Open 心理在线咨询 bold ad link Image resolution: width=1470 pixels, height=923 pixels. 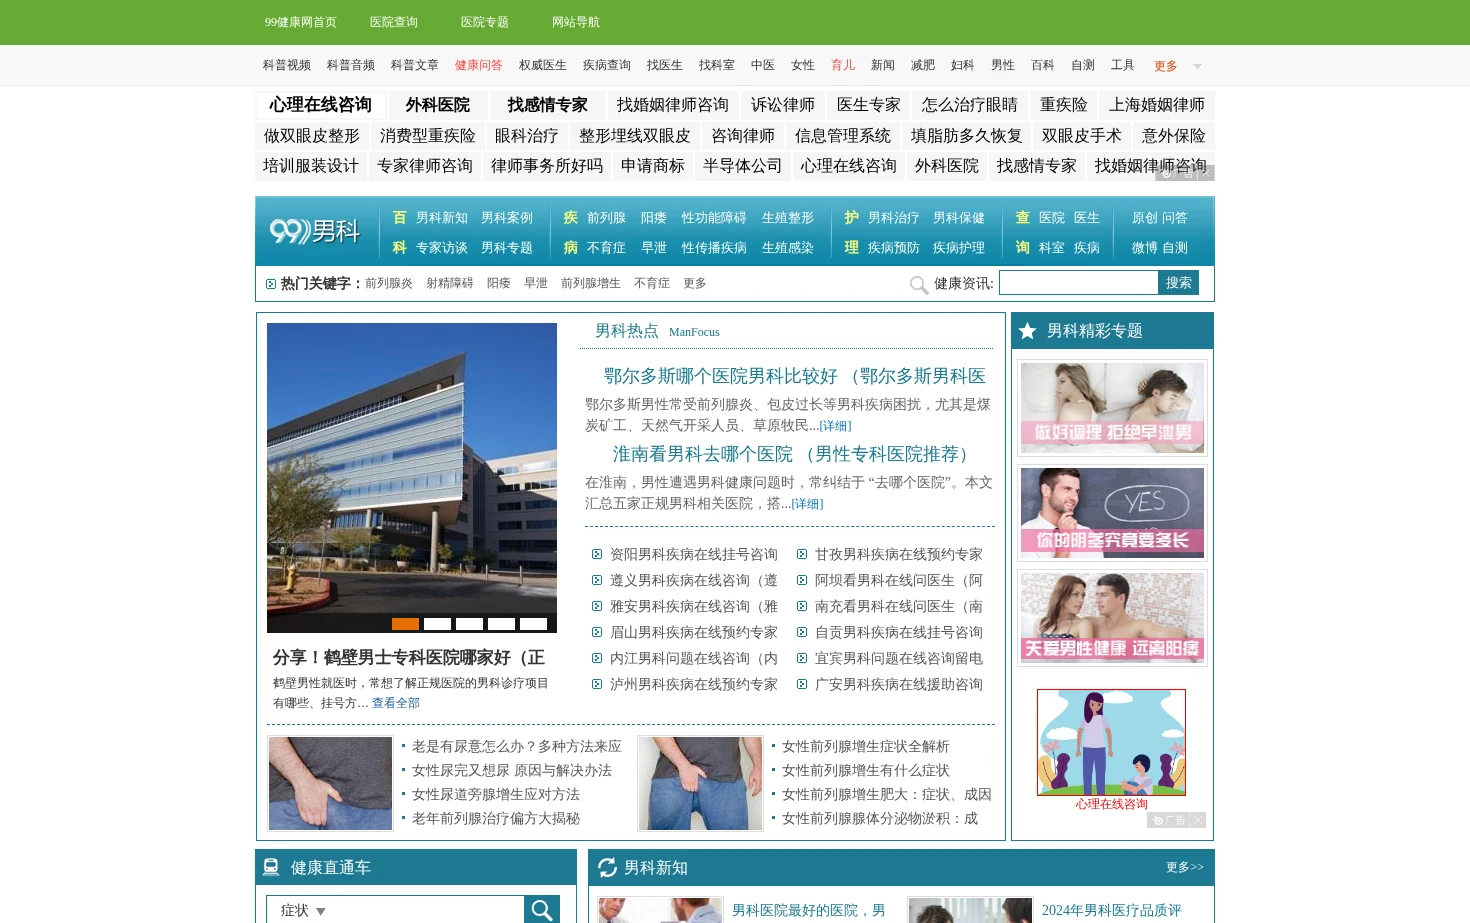coord(320,105)
